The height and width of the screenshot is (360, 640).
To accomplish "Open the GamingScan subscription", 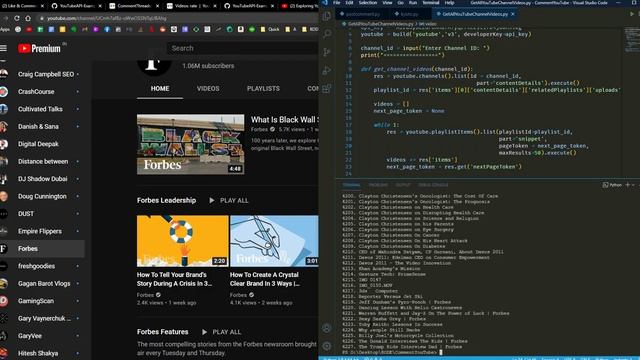I will [x=42, y=301].
